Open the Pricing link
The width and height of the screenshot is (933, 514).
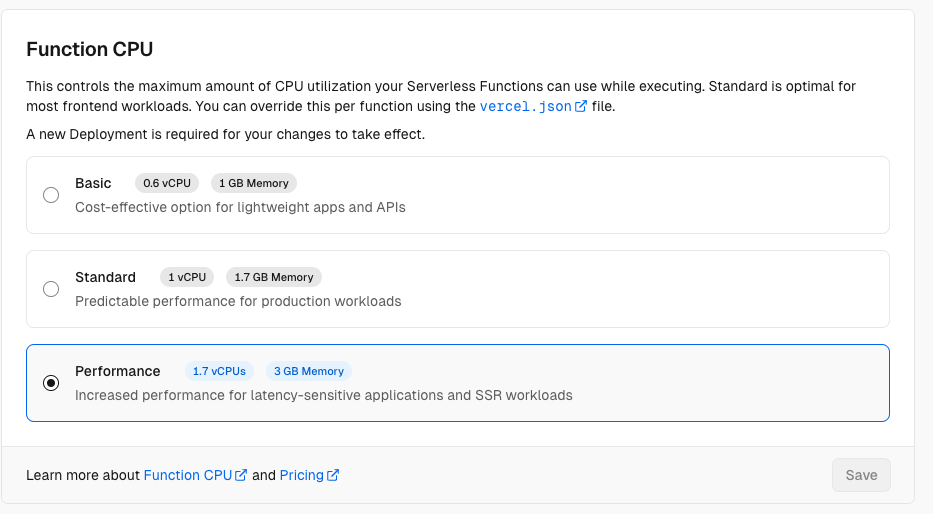point(301,475)
